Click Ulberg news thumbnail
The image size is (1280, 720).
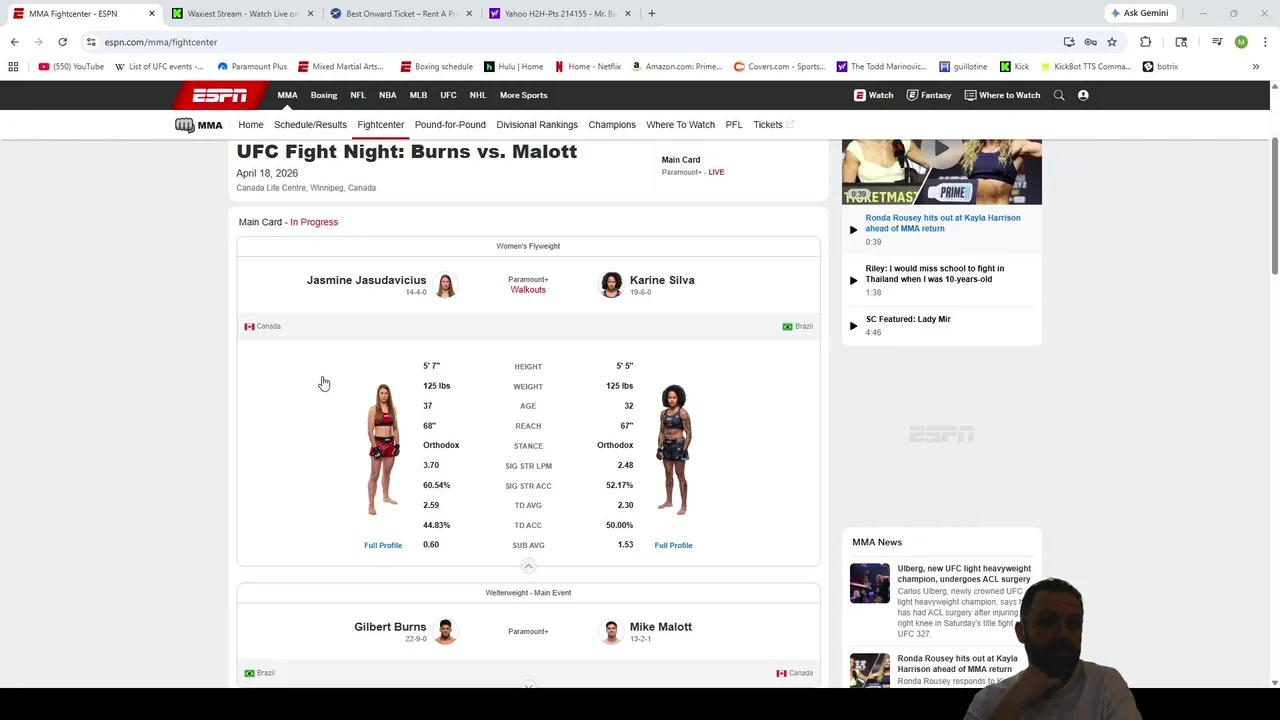click(869, 583)
